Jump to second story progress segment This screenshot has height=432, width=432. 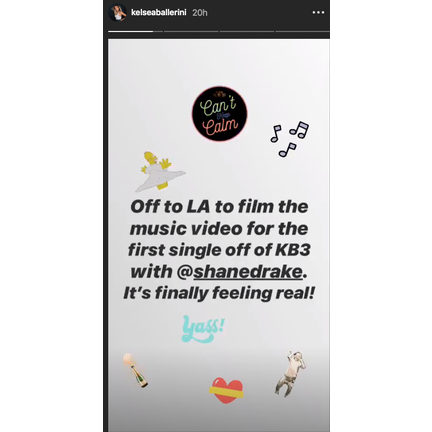coord(191,32)
